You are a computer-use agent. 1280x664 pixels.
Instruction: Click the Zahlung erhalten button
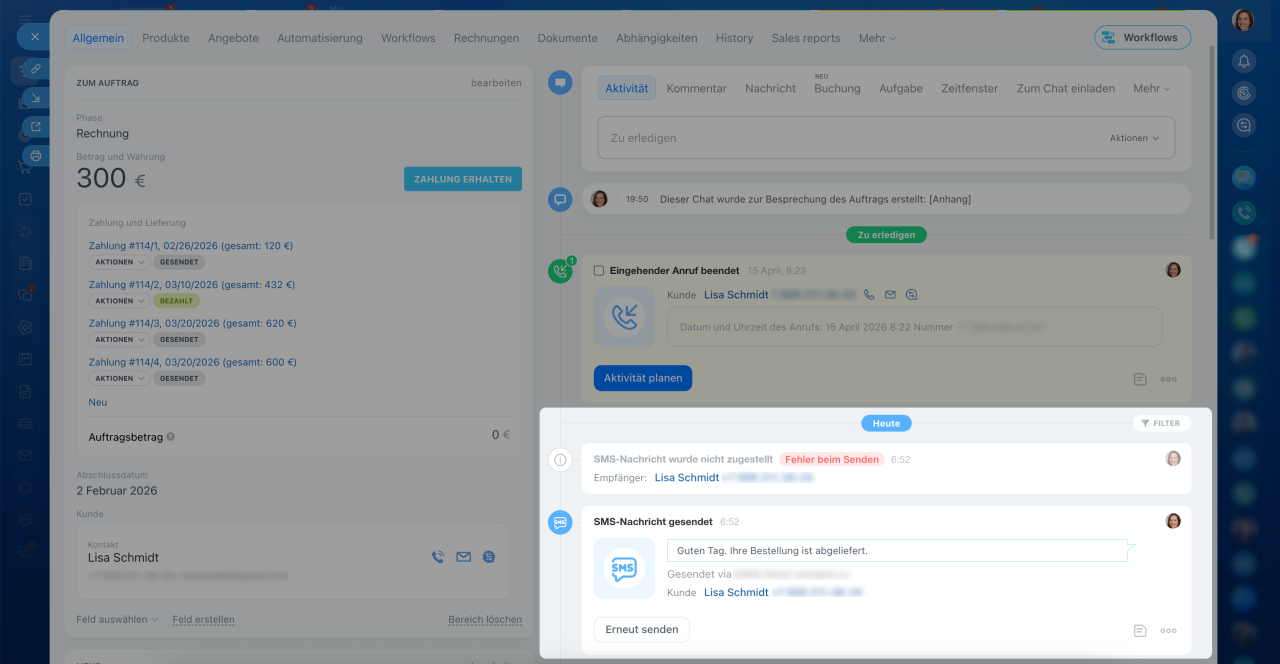tap(463, 179)
